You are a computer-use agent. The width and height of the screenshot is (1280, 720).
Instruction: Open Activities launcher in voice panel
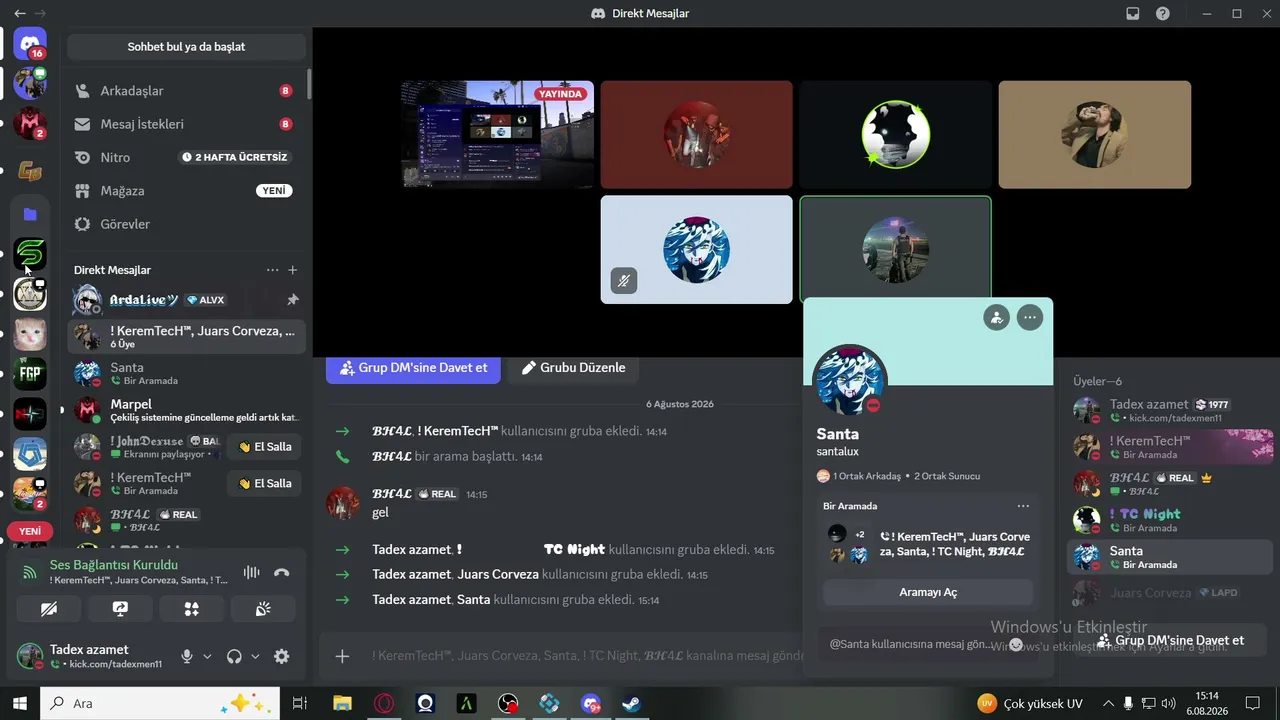192,608
